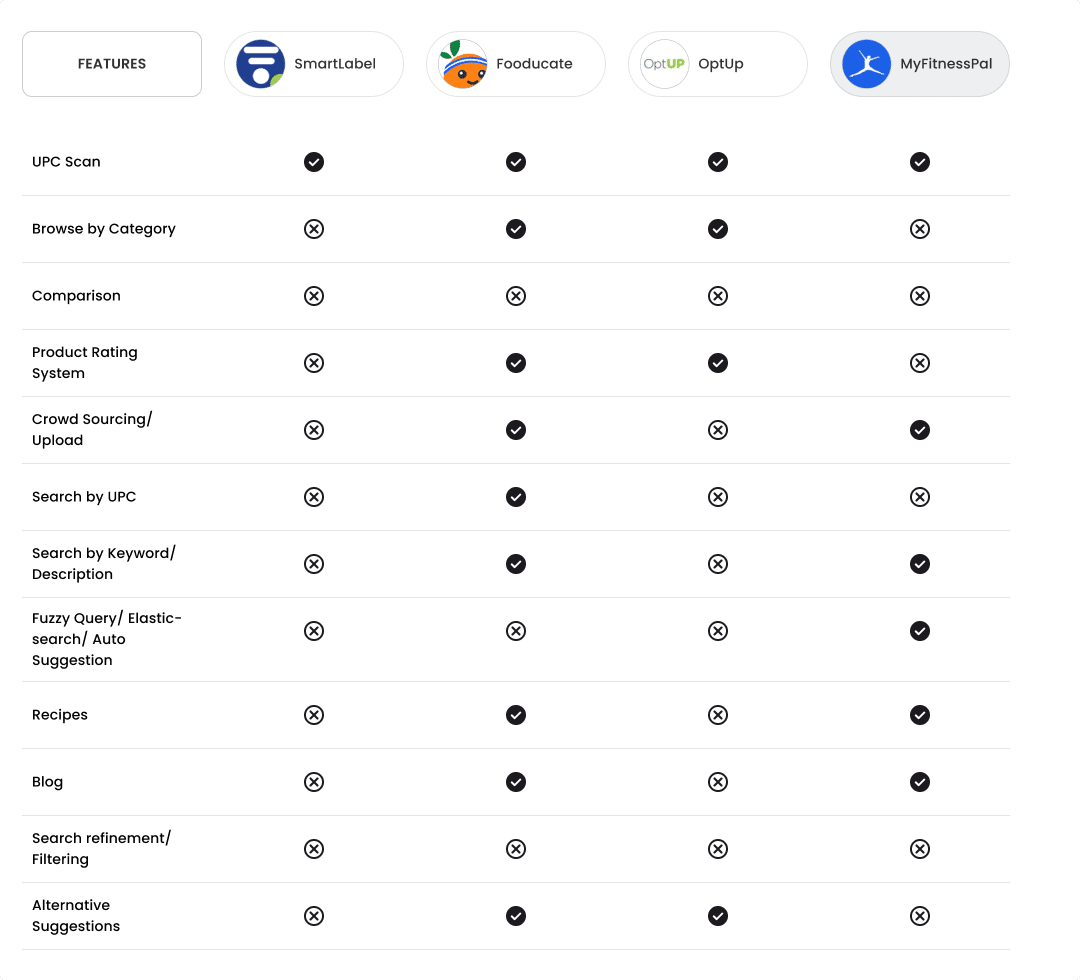Screen dimensions: 1080x980
Task: Click the UPC Scan checkmark under SmartLabel
Action: coord(314,162)
